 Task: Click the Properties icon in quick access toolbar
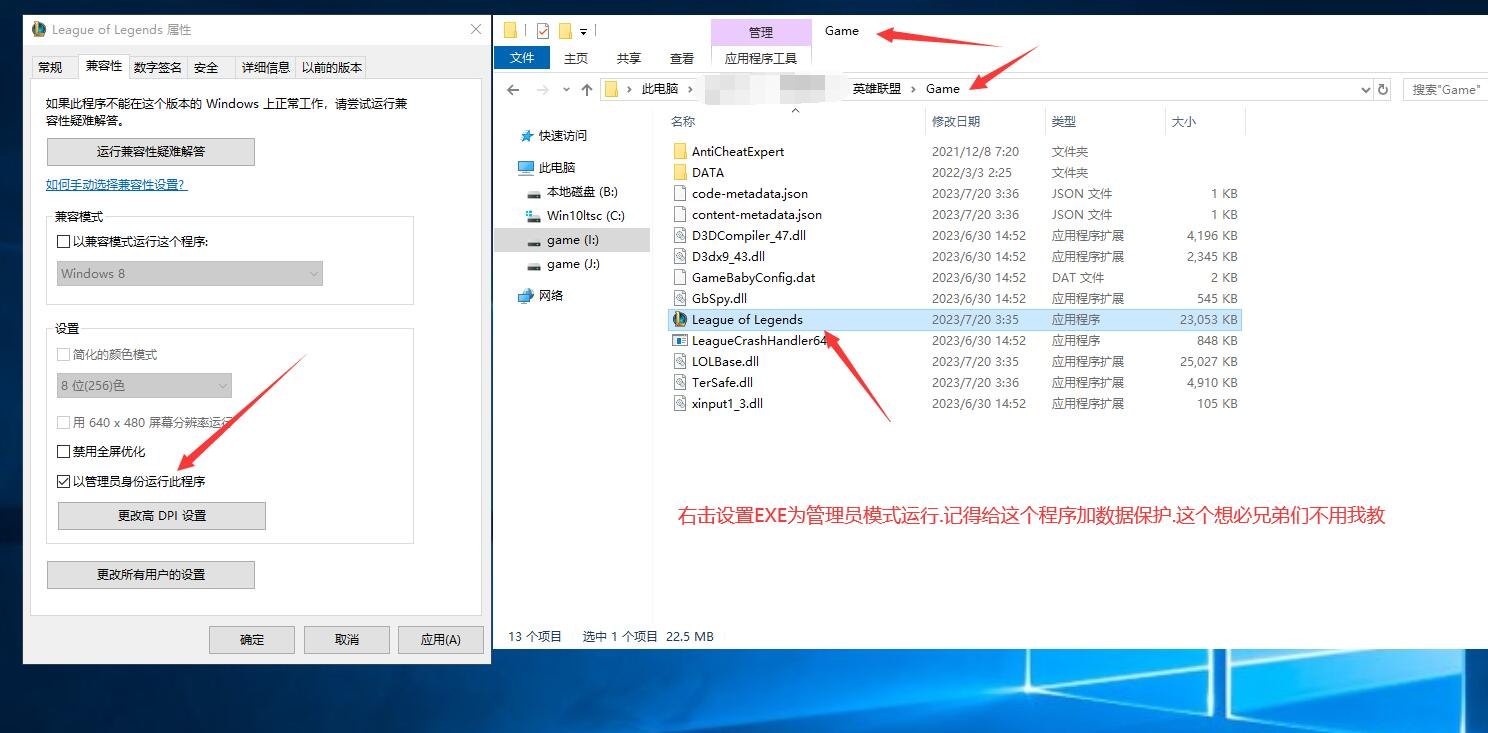coord(543,30)
